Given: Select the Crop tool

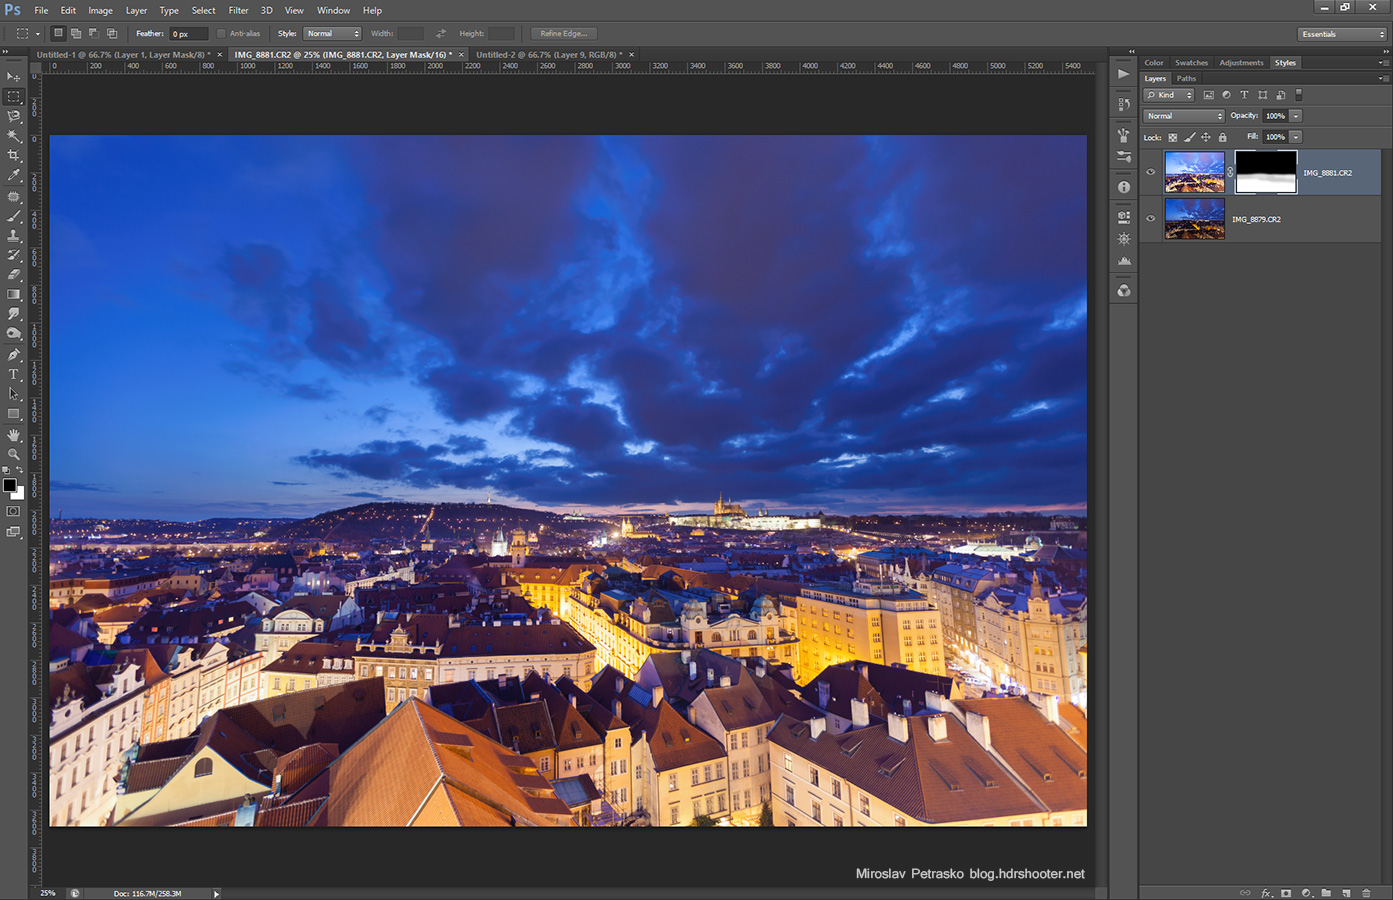Looking at the screenshot, I should 14,156.
